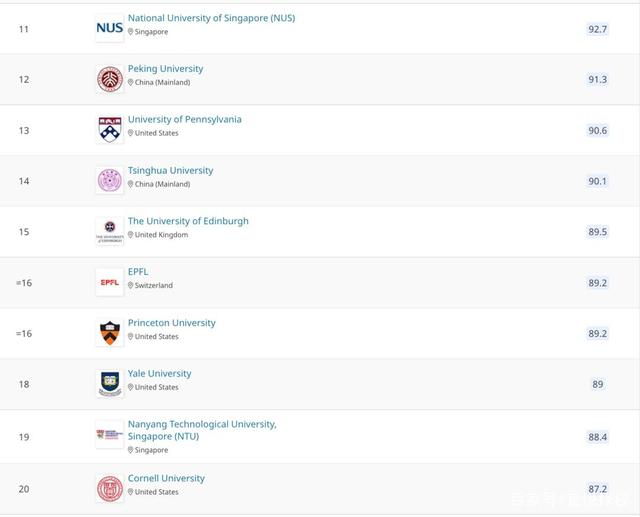The width and height of the screenshot is (640, 517).
Task: Click the Peking University red seal logo
Action: pos(110,79)
